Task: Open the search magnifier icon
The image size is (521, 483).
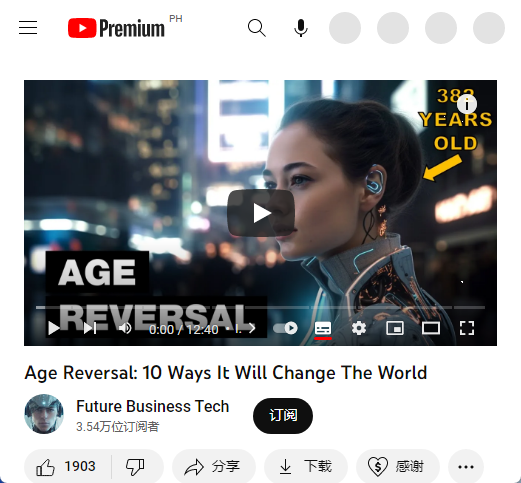Action: (x=257, y=28)
